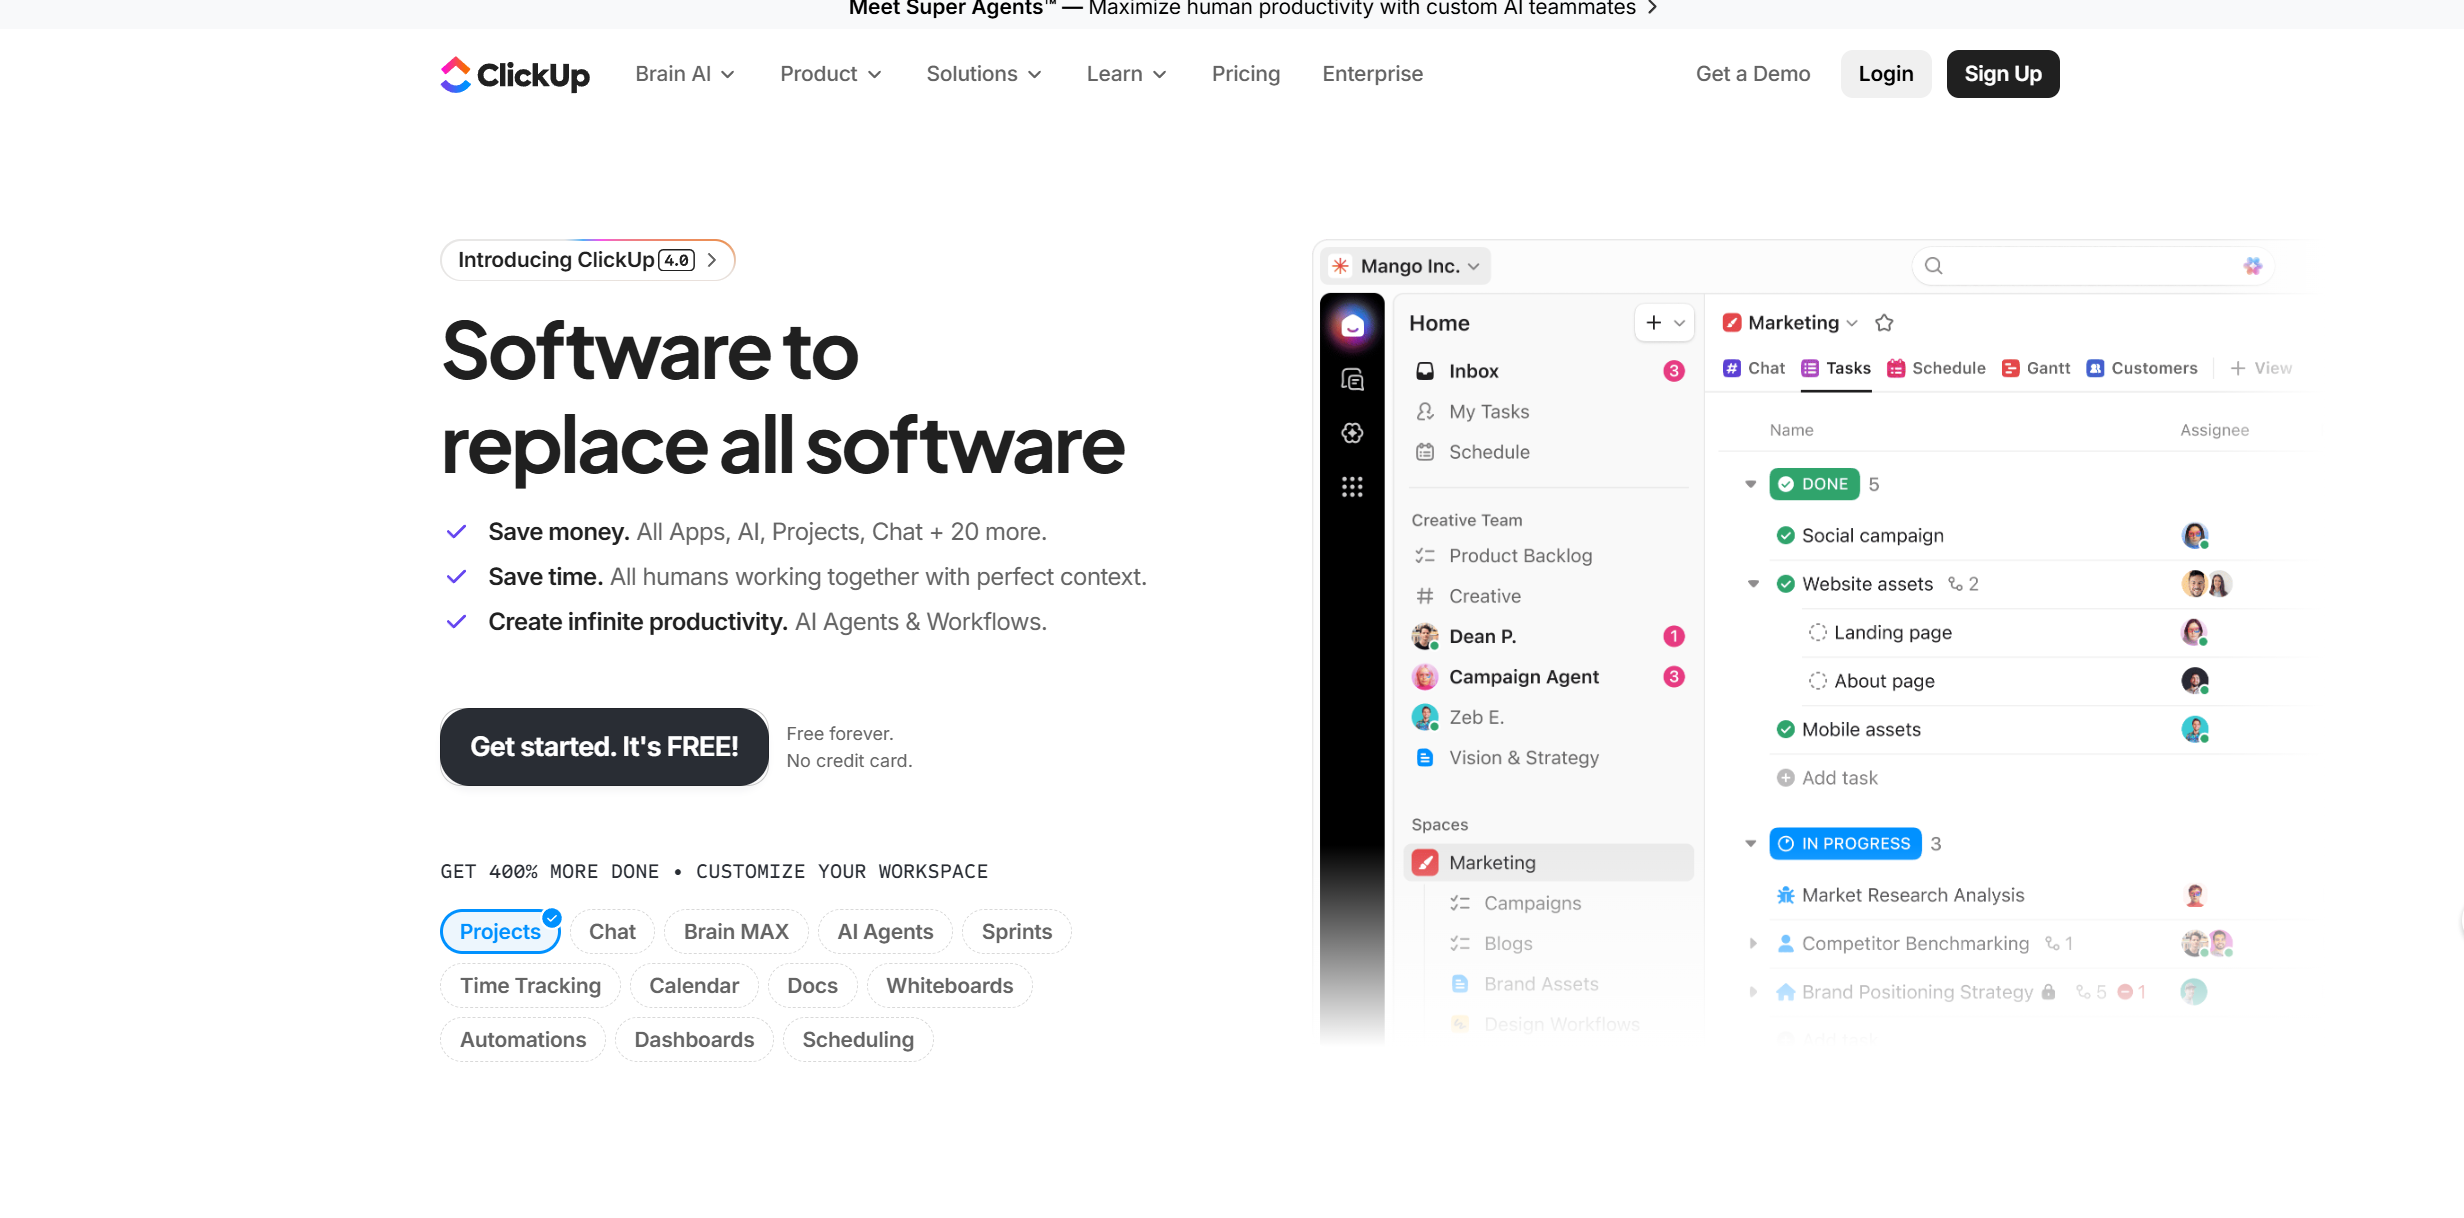Viewport: 2464px width, 1218px height.
Task: Switch to the Chat view tab
Action: (1754, 368)
